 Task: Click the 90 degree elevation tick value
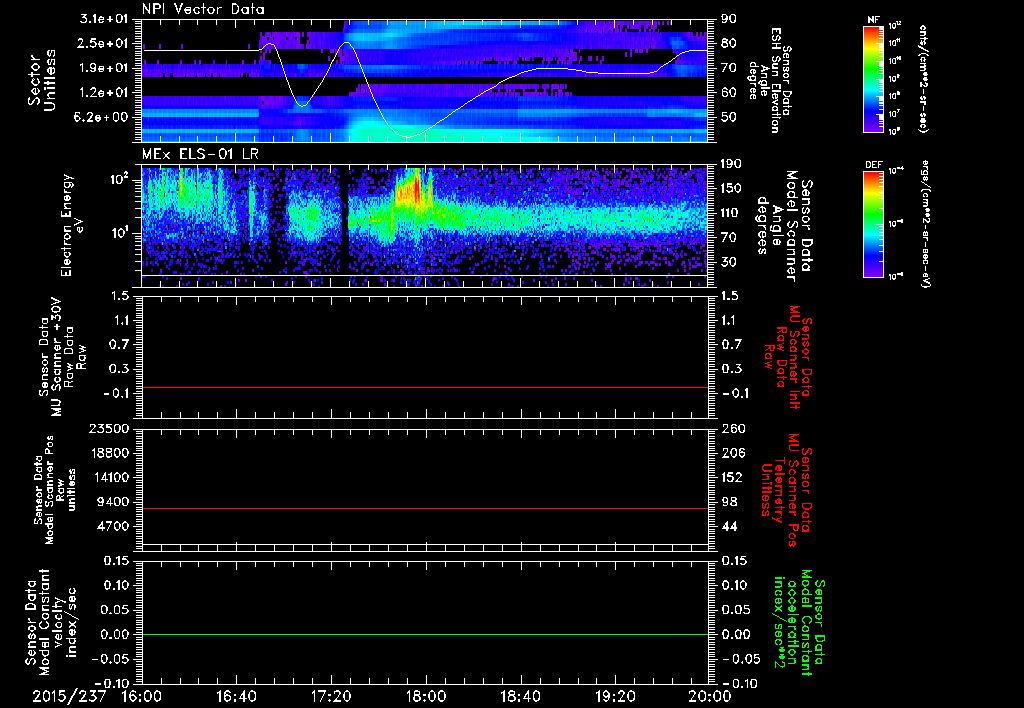[728, 19]
